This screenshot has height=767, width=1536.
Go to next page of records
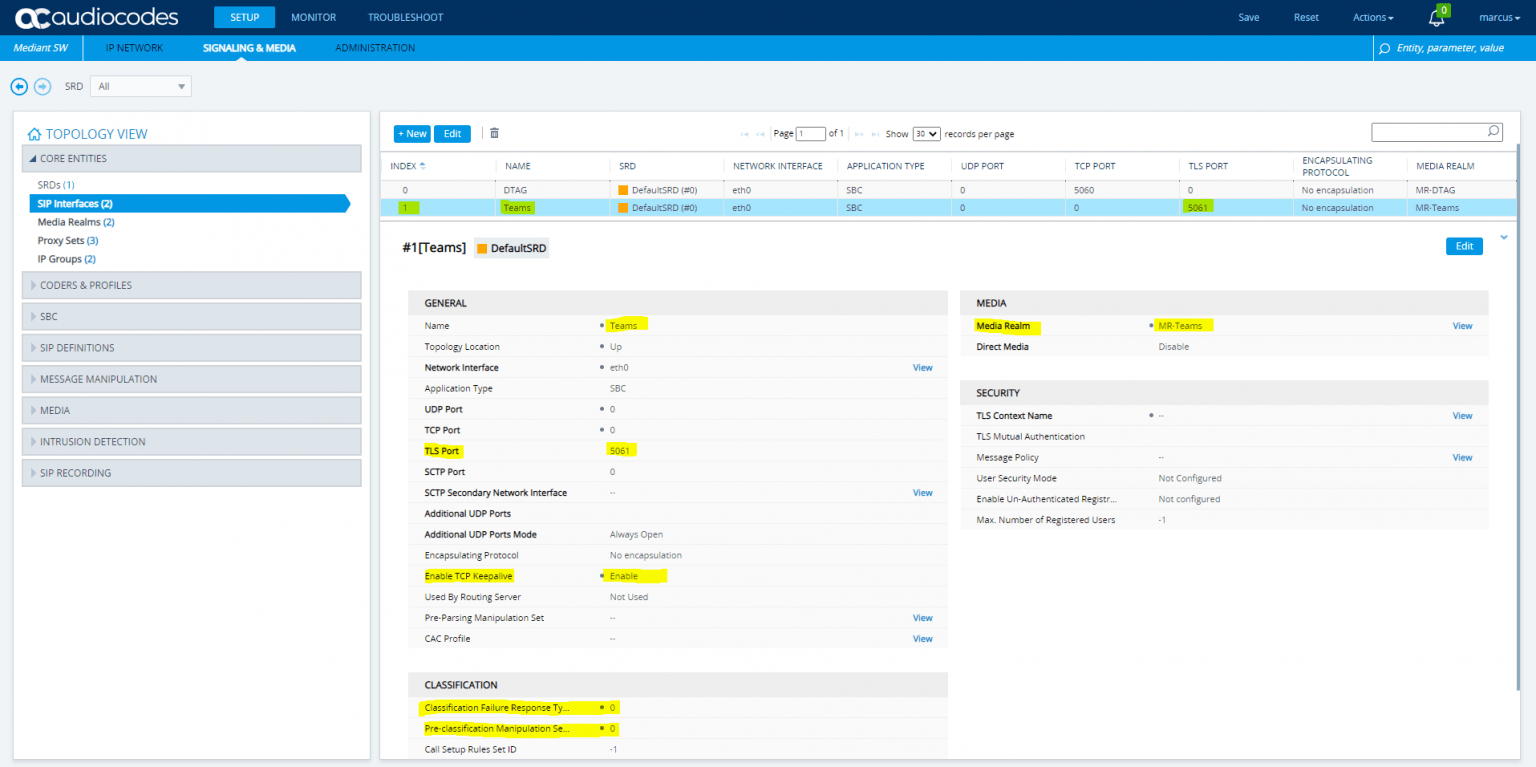[x=859, y=134]
